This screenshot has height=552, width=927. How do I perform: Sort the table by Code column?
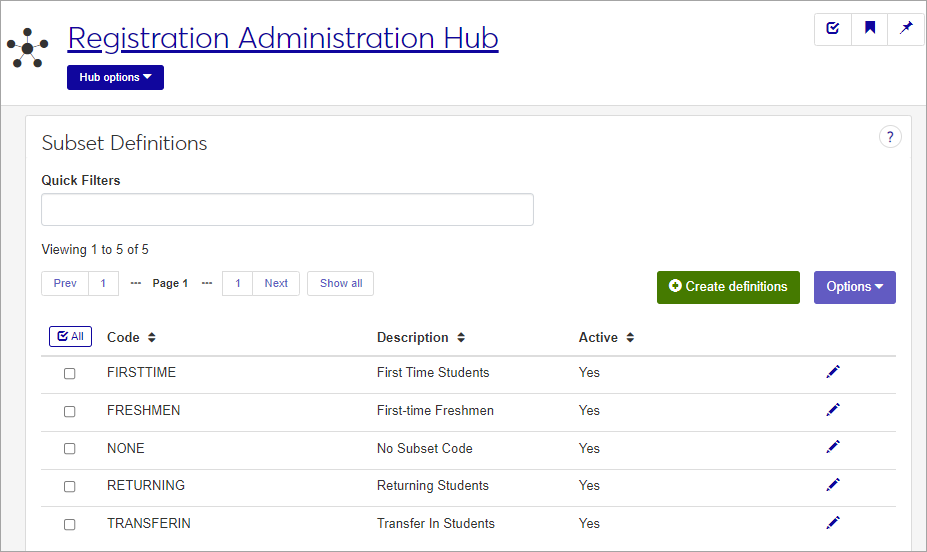click(x=131, y=338)
